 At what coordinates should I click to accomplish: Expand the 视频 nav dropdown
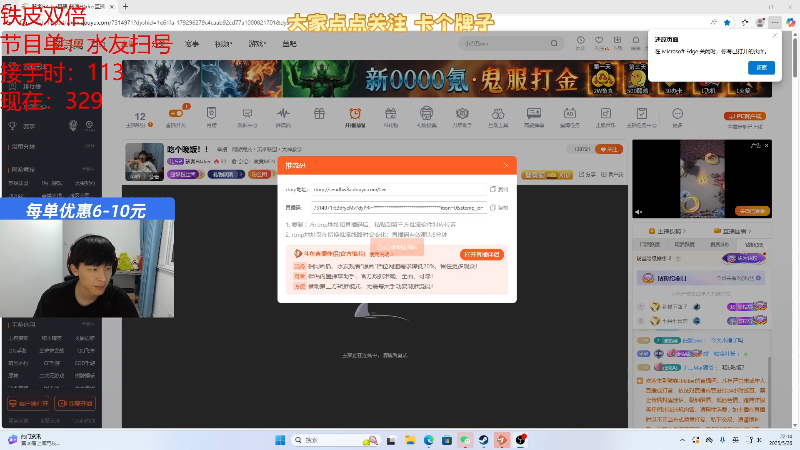tap(223, 44)
